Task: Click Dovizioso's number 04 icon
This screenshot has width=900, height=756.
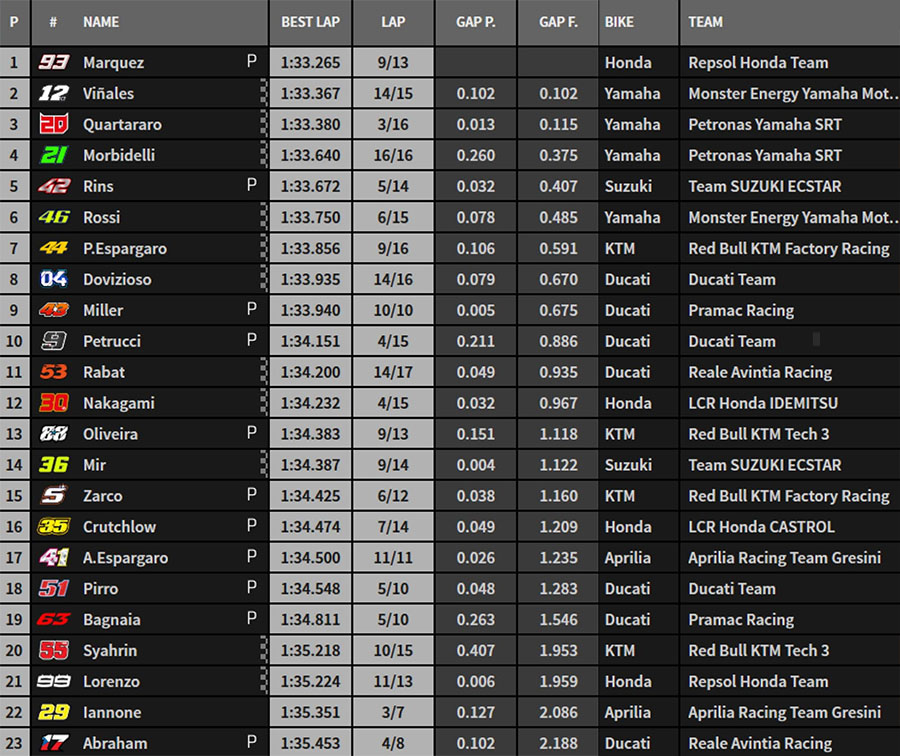Action: tap(53, 279)
